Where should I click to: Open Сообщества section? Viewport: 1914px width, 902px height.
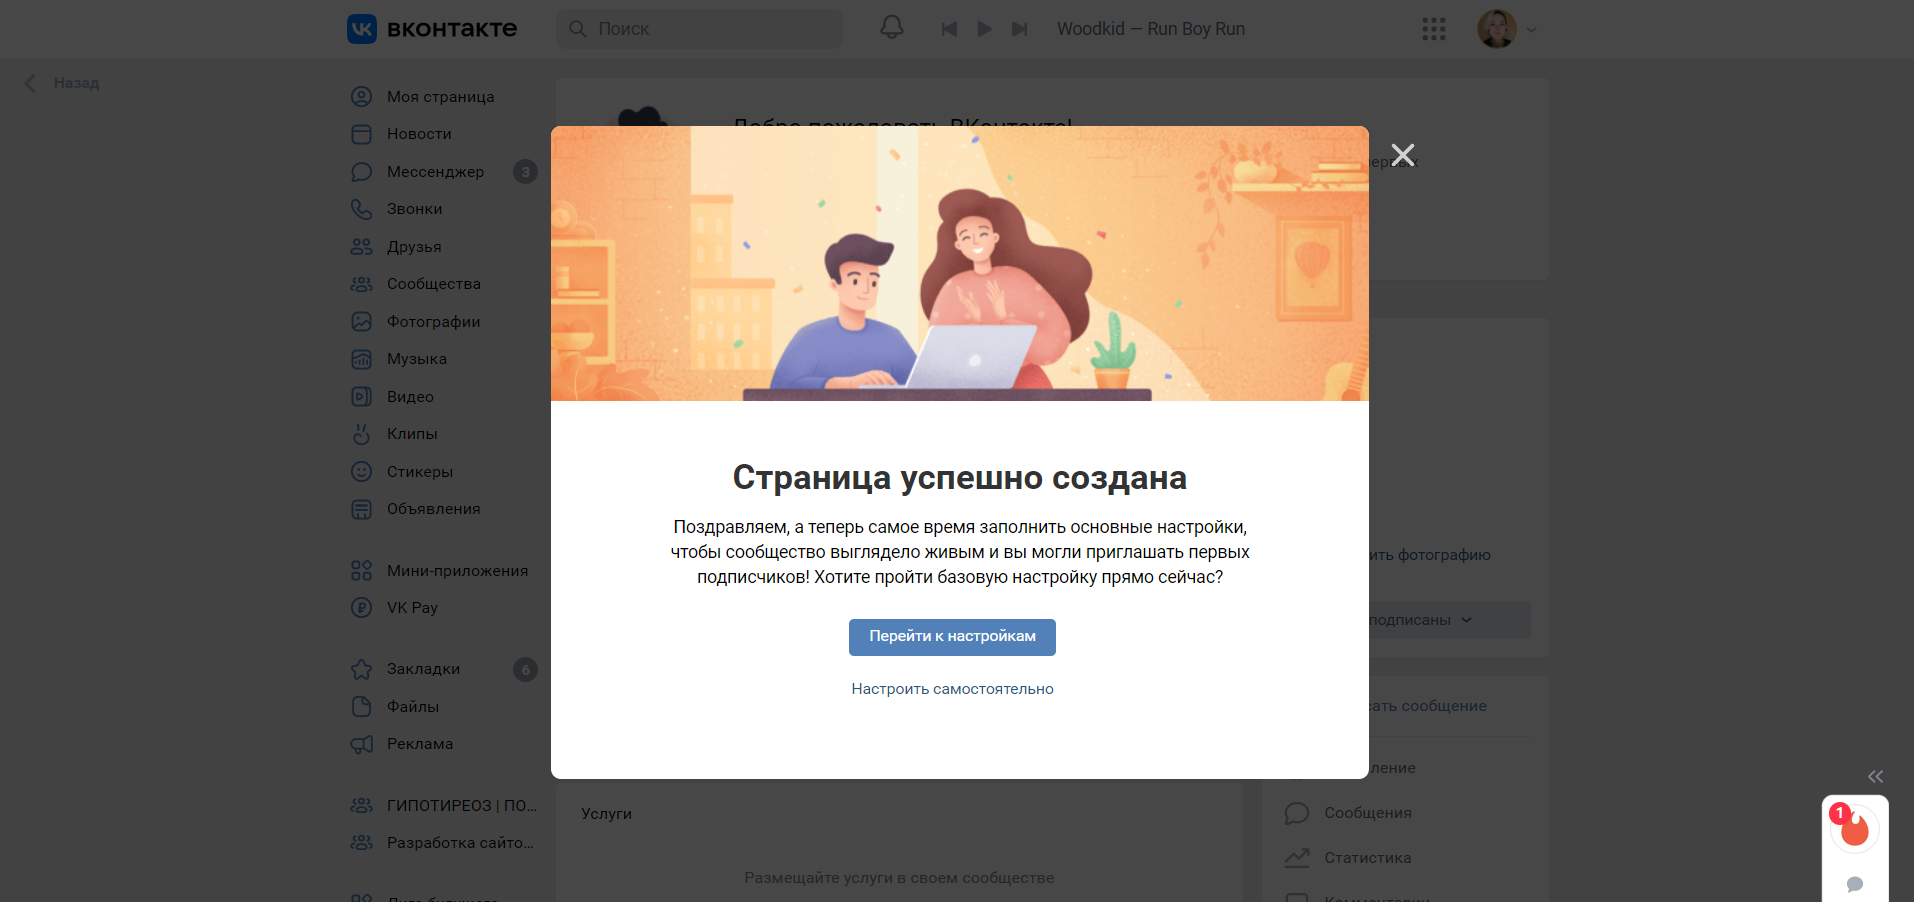coord(434,284)
